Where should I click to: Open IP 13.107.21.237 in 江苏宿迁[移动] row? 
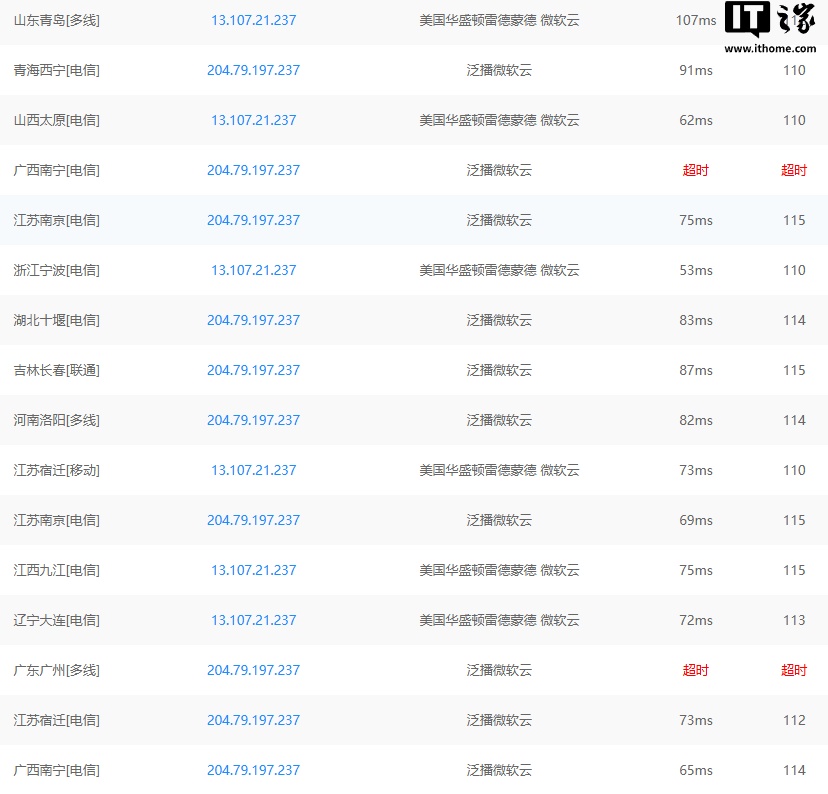[x=253, y=470]
